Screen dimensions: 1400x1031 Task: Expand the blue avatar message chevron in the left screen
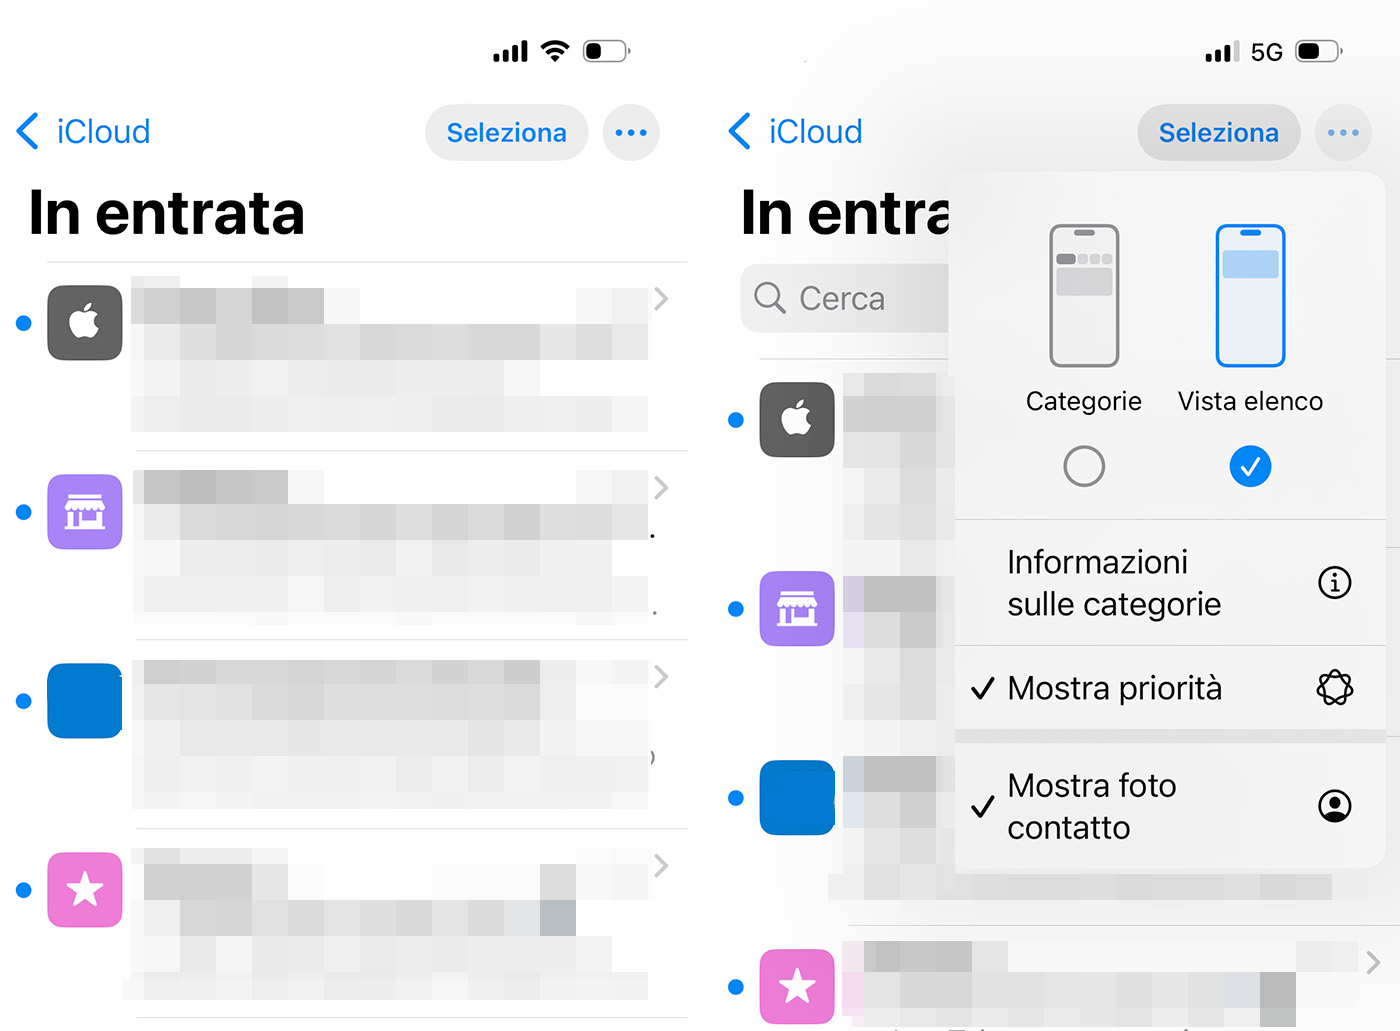pyautogui.click(x=661, y=676)
